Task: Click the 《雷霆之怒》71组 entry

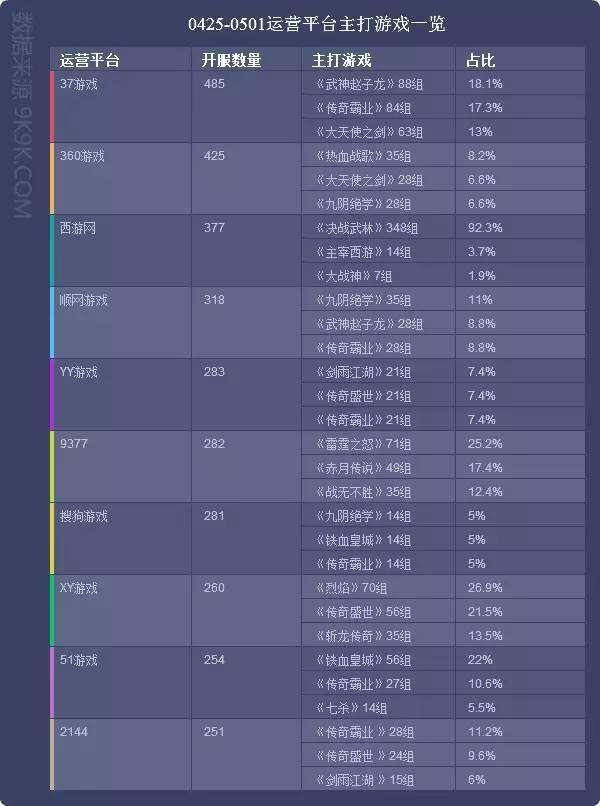Action: click(x=362, y=444)
